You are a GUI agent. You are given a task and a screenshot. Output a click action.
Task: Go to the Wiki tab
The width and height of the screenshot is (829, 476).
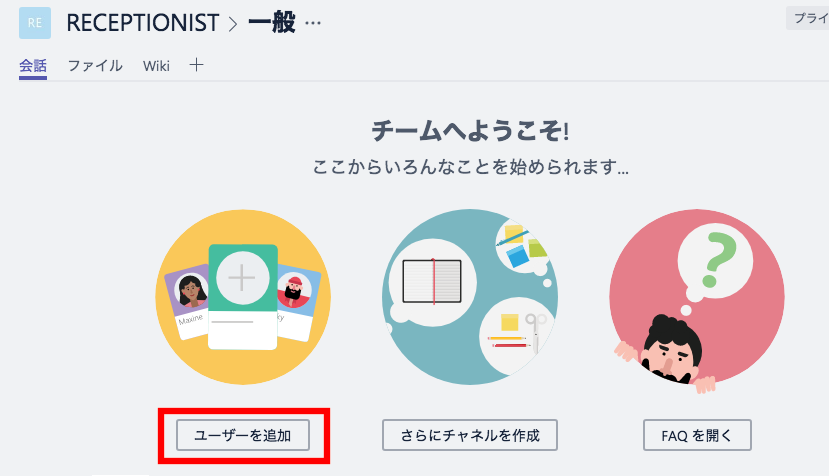[156, 66]
